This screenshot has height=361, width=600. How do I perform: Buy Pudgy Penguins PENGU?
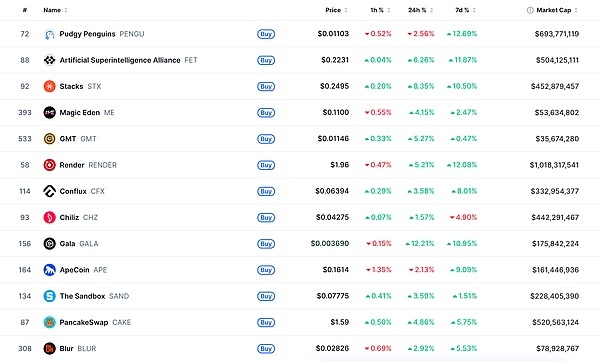tap(266, 34)
